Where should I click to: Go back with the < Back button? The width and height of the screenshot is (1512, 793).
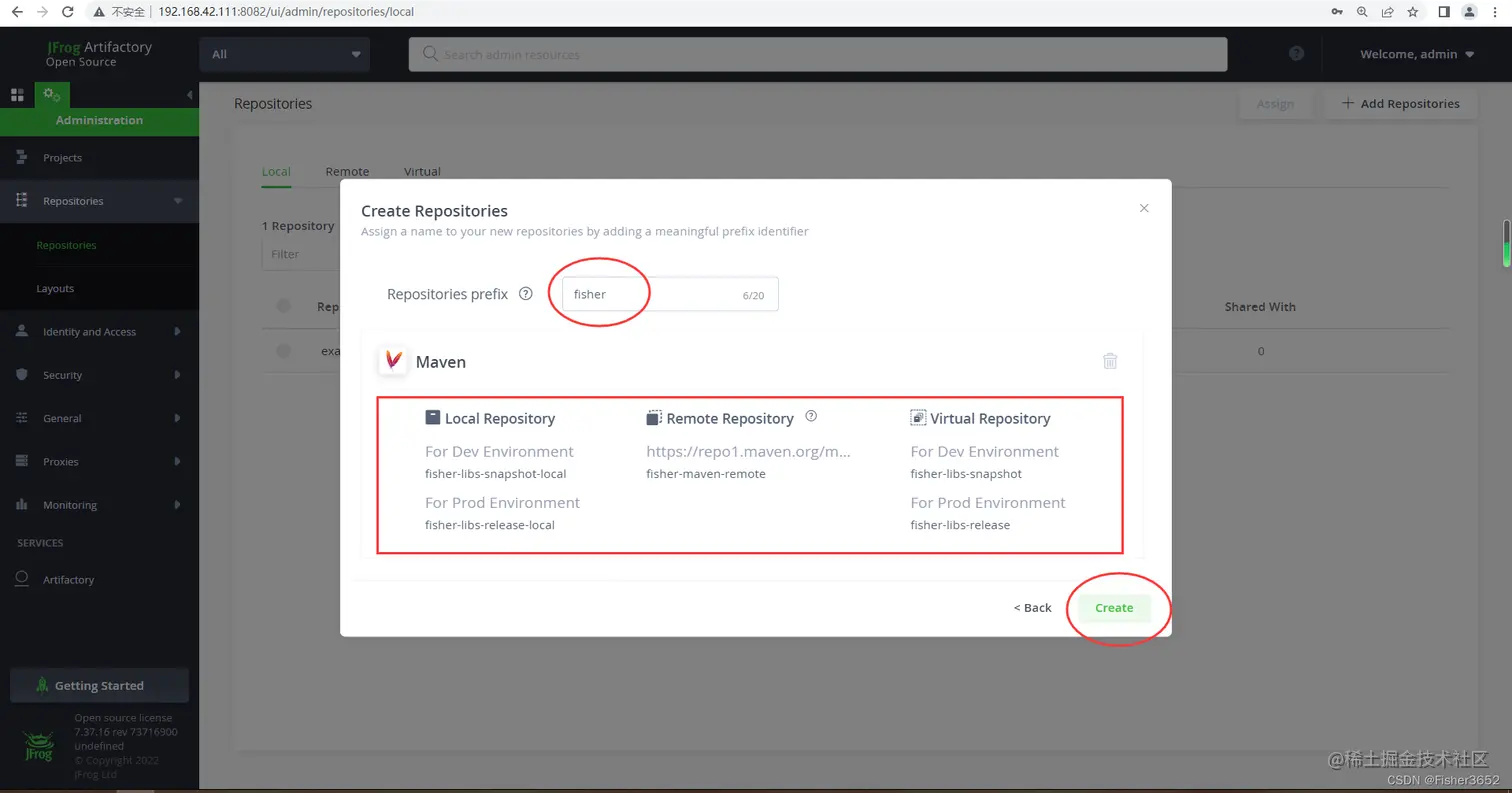1032,608
